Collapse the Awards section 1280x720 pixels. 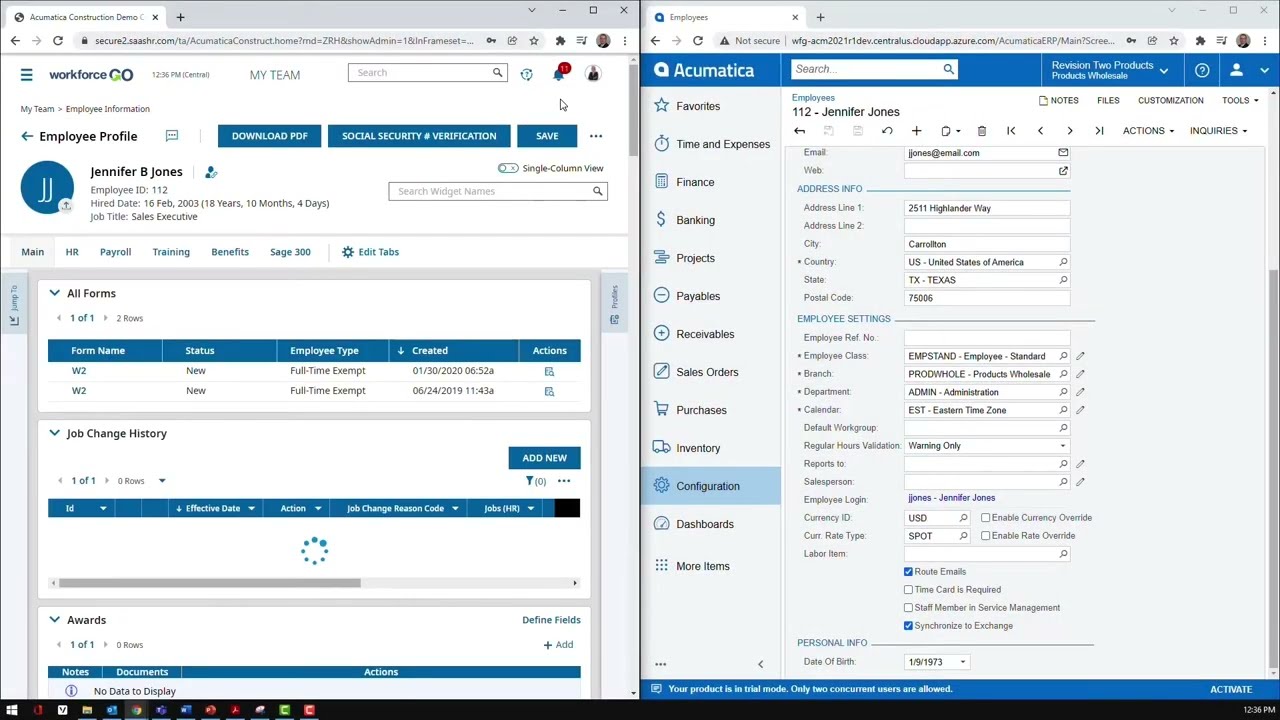coord(54,620)
